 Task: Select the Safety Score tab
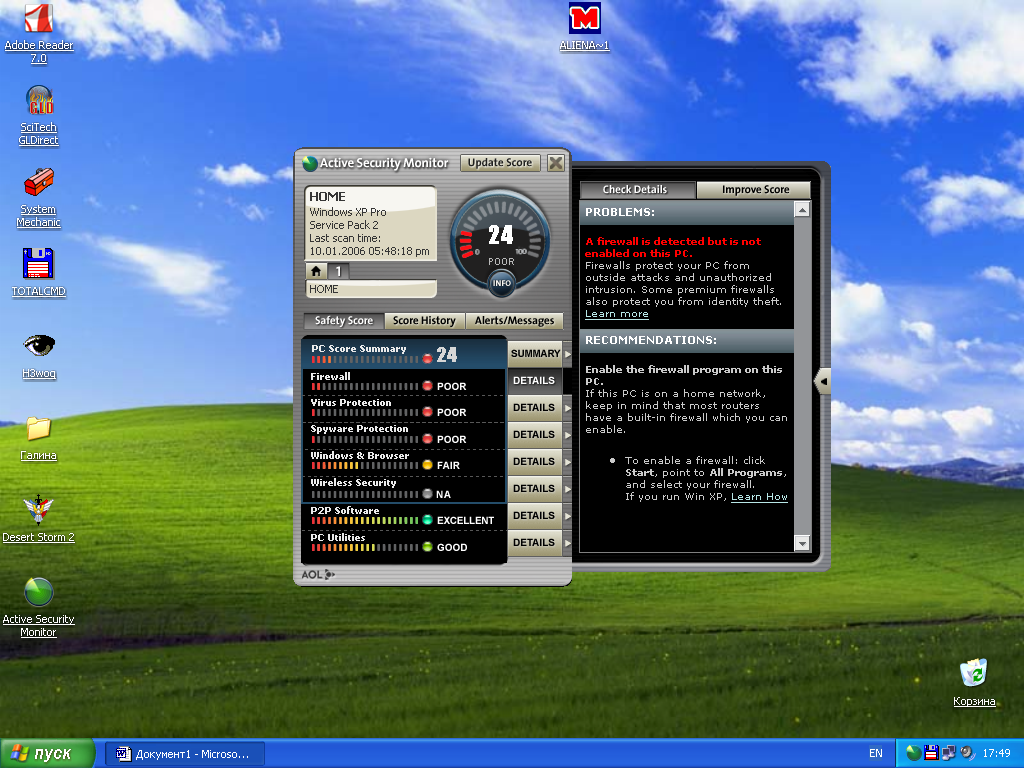[344, 321]
